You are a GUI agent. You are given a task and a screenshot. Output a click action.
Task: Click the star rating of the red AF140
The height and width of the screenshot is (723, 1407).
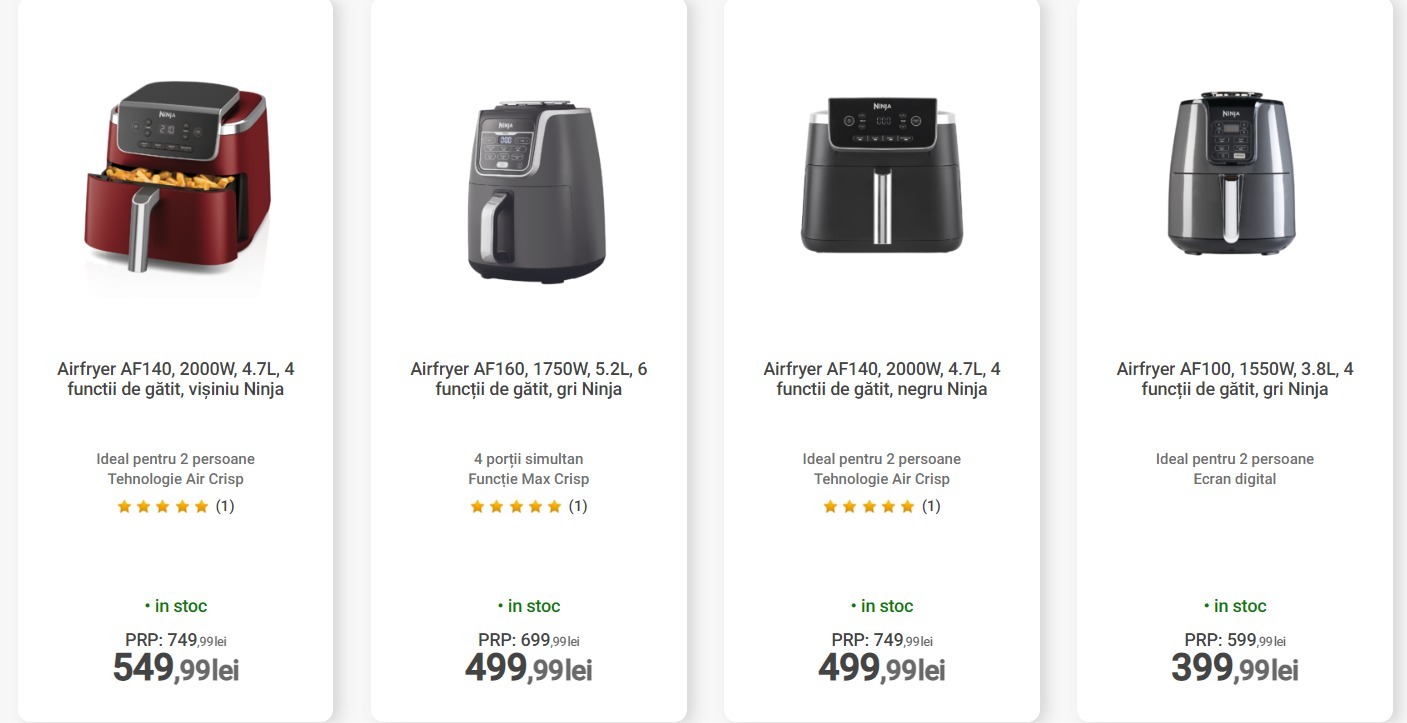tap(163, 507)
